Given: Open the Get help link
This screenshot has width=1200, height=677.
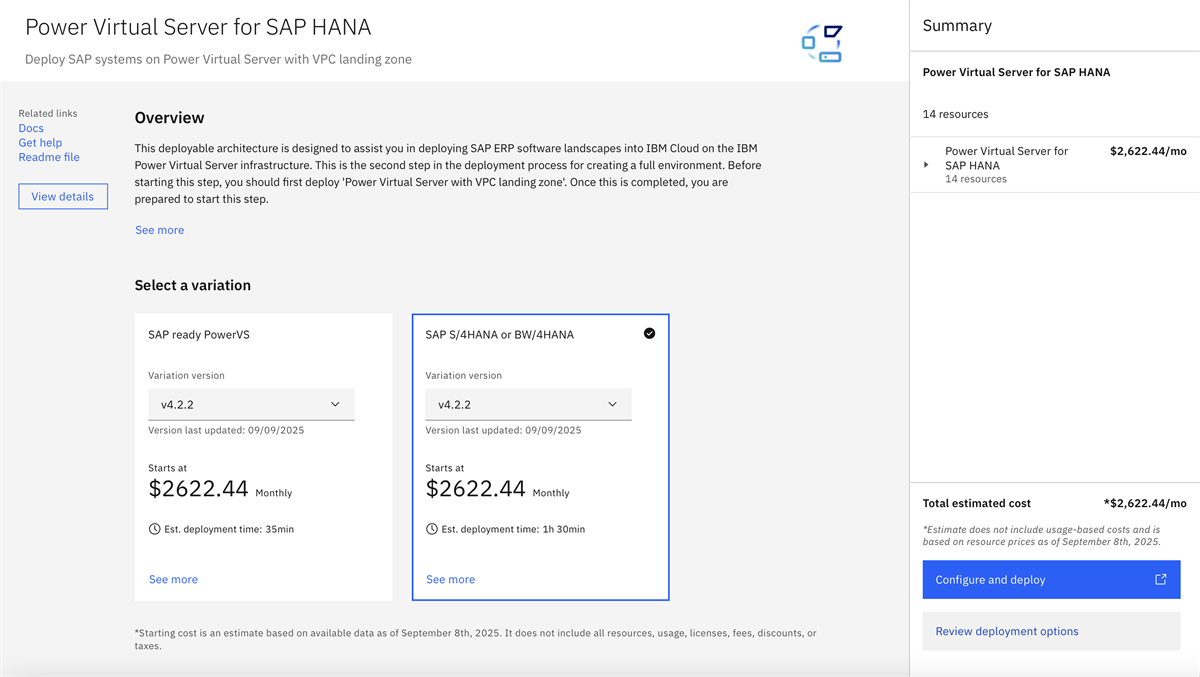Looking at the screenshot, I should click(x=40, y=143).
